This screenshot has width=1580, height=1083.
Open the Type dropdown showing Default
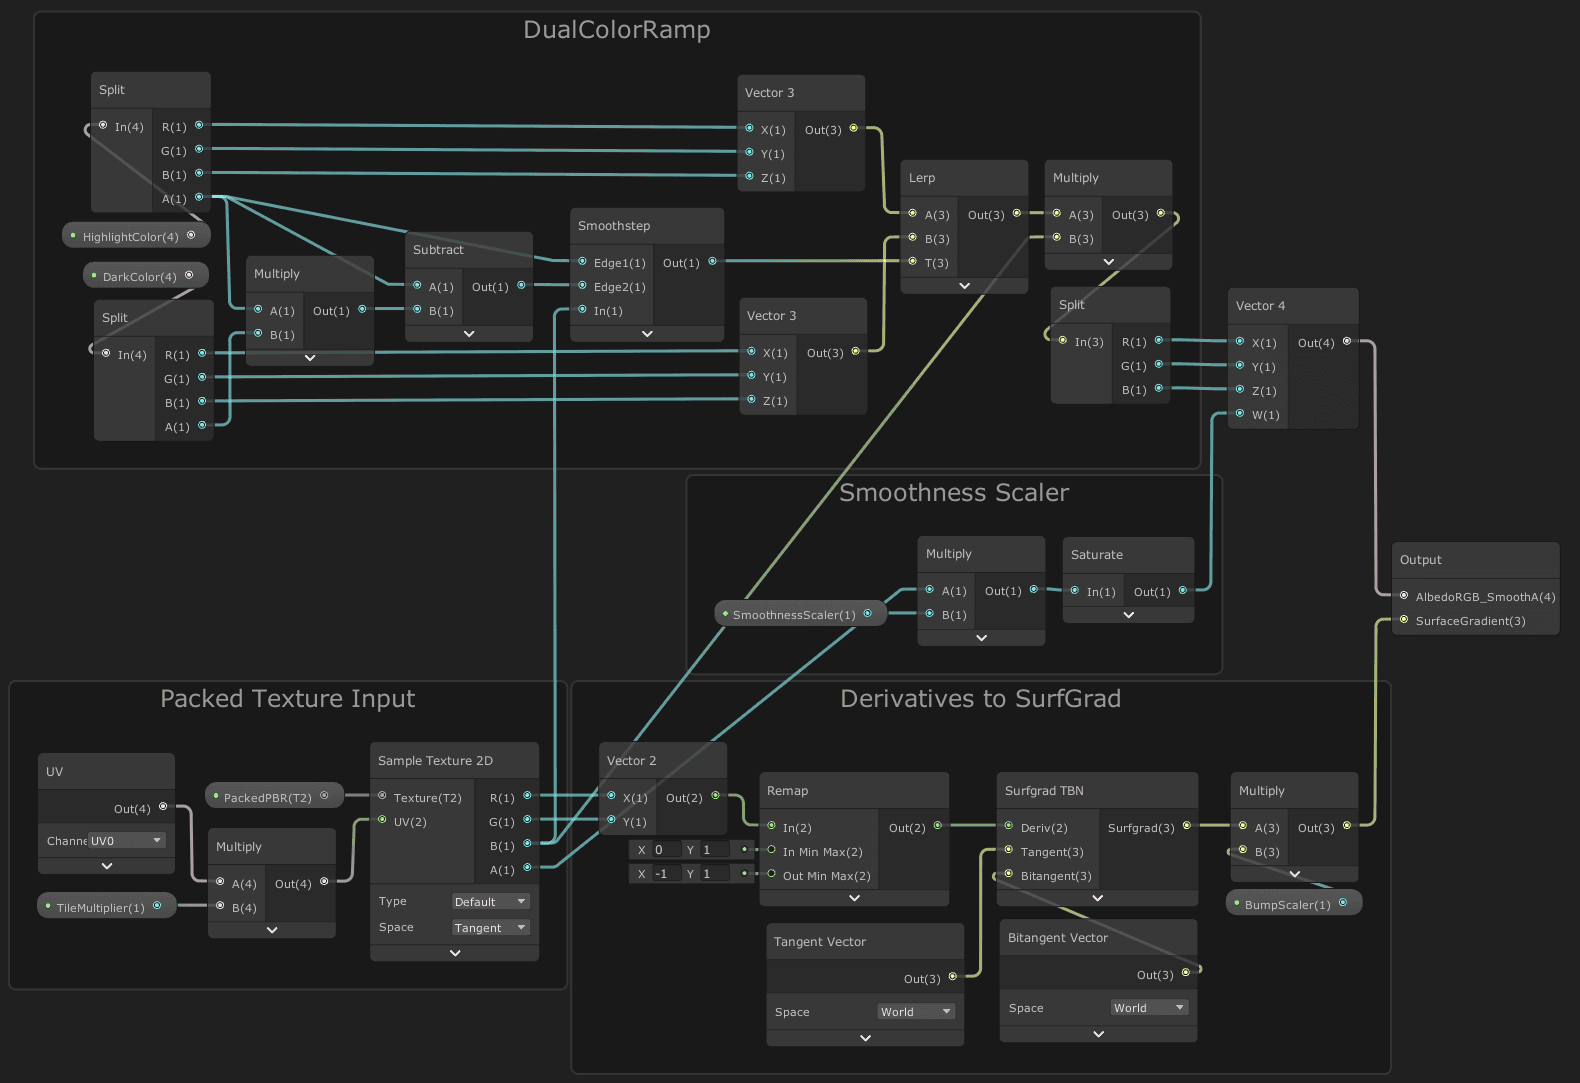(490, 902)
